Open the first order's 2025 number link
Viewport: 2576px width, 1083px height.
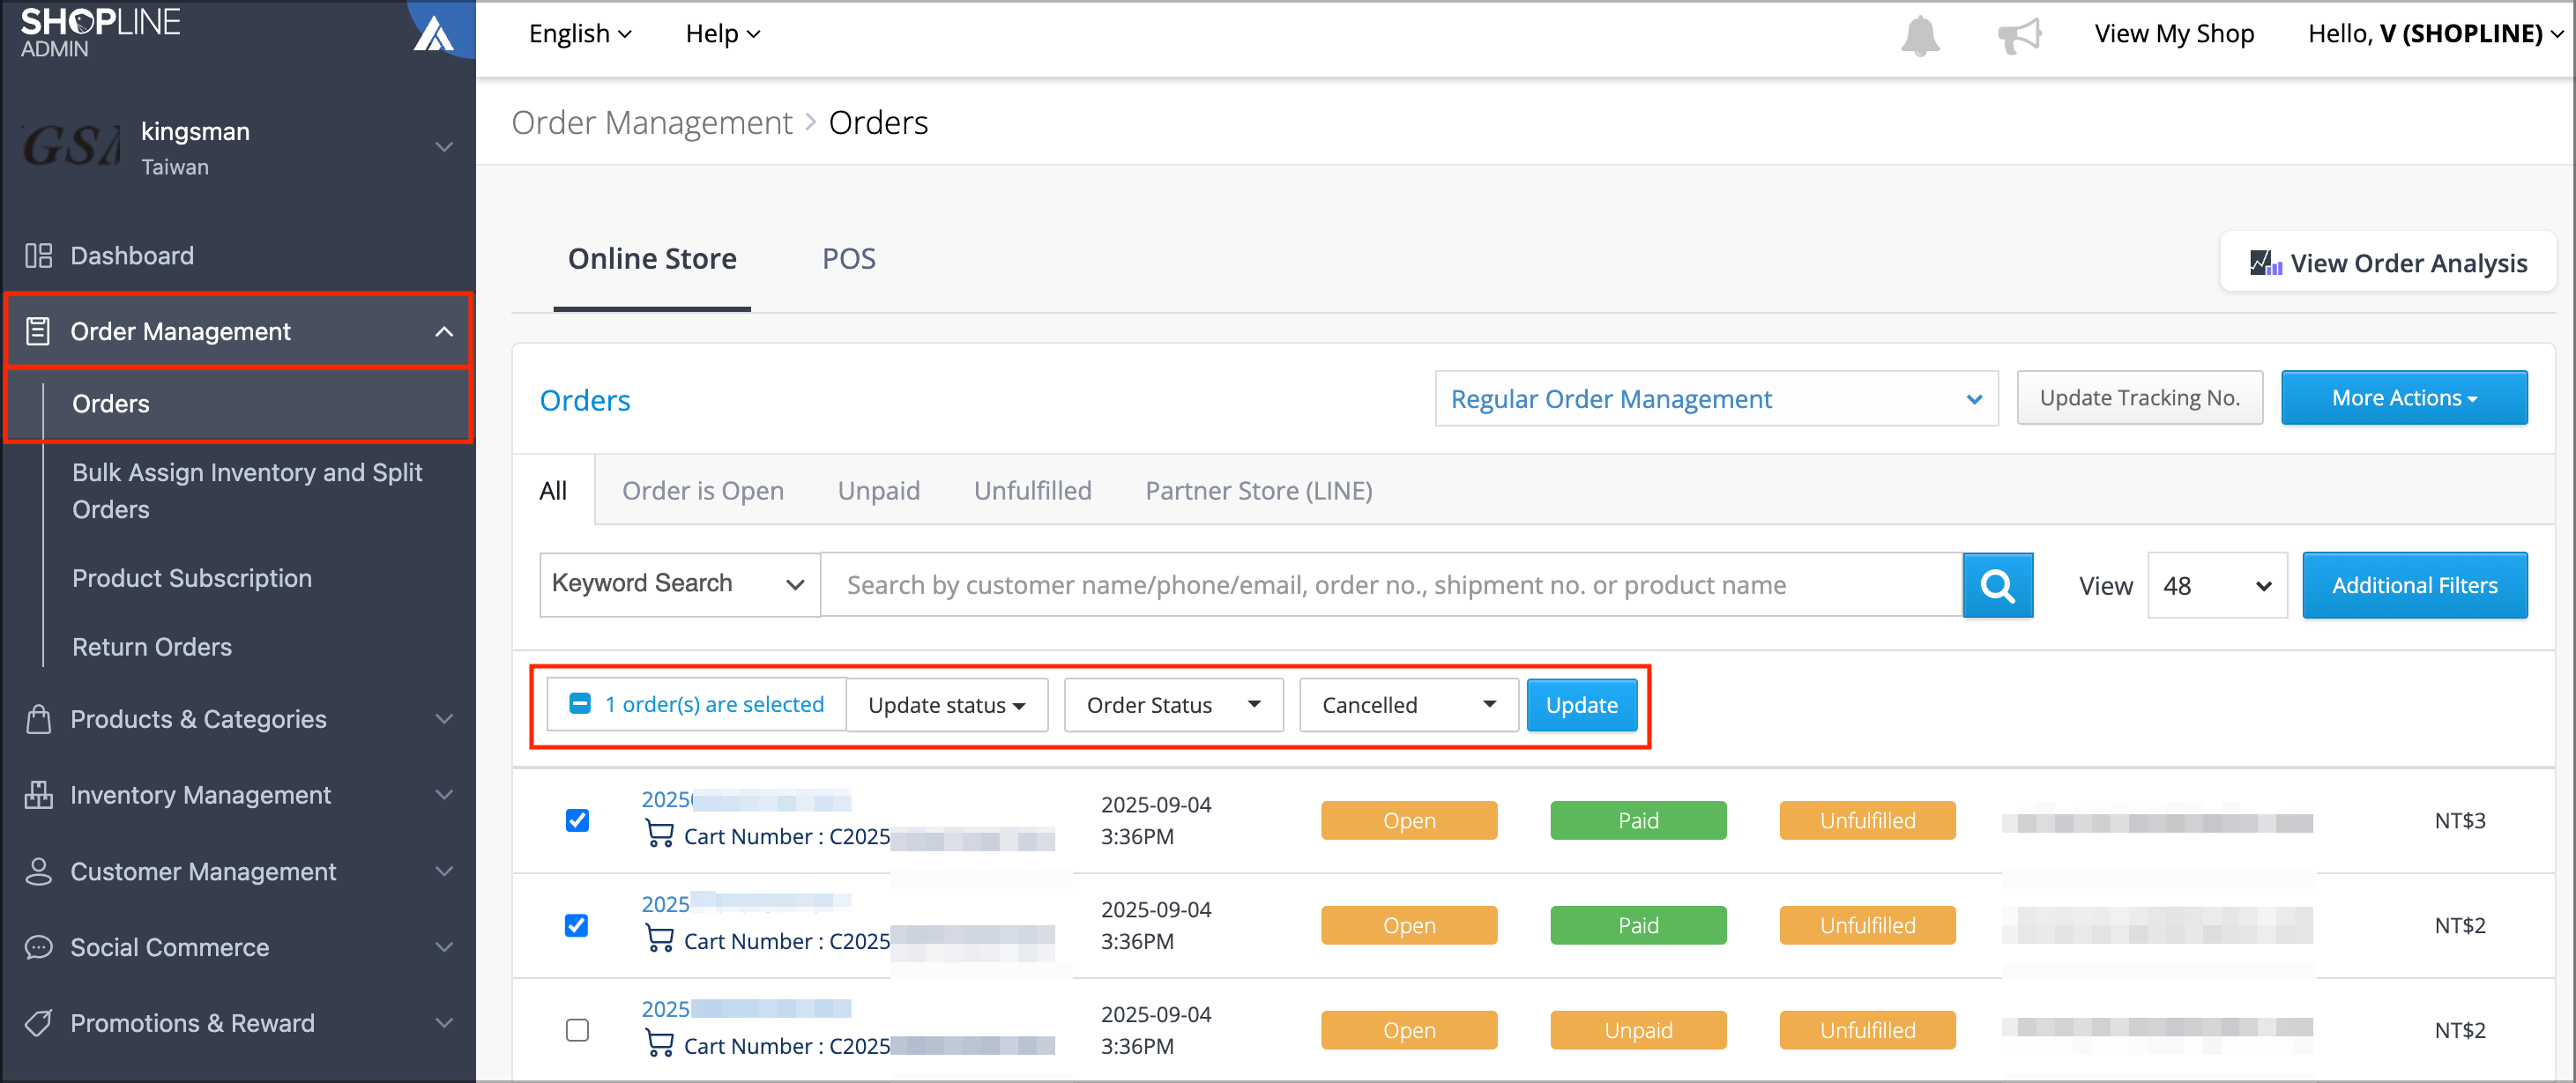[745, 800]
